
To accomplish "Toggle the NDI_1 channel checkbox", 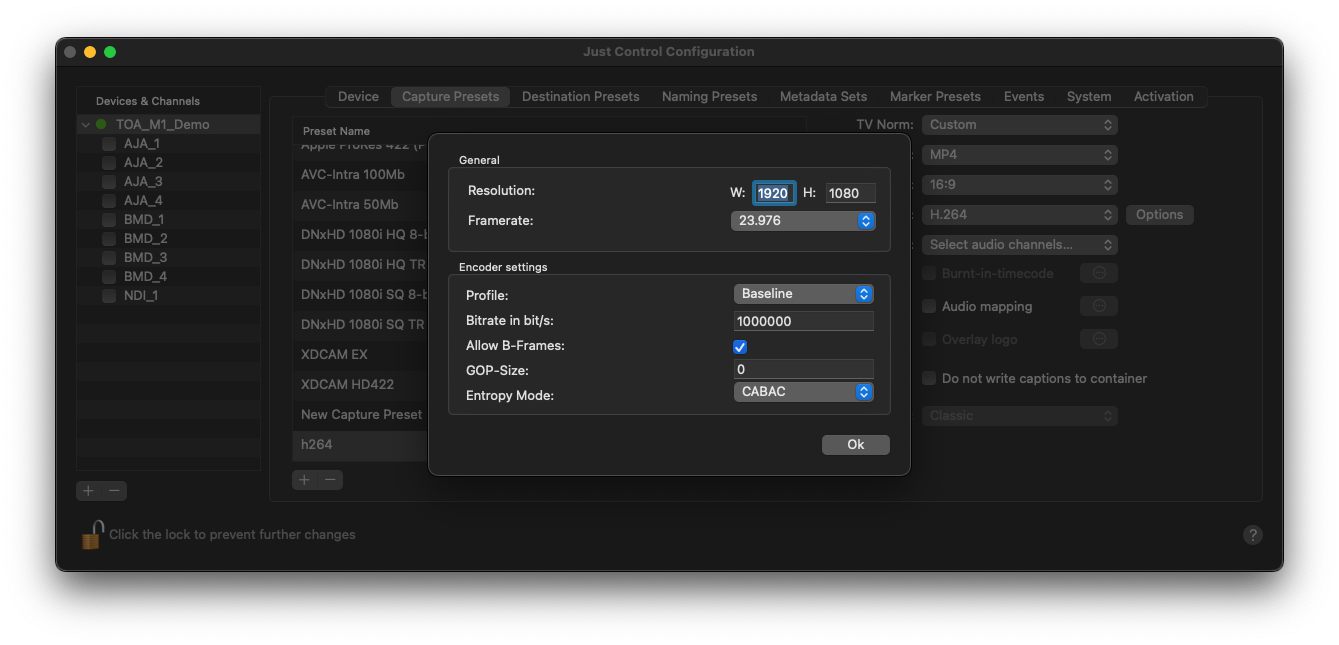I will tap(109, 295).
